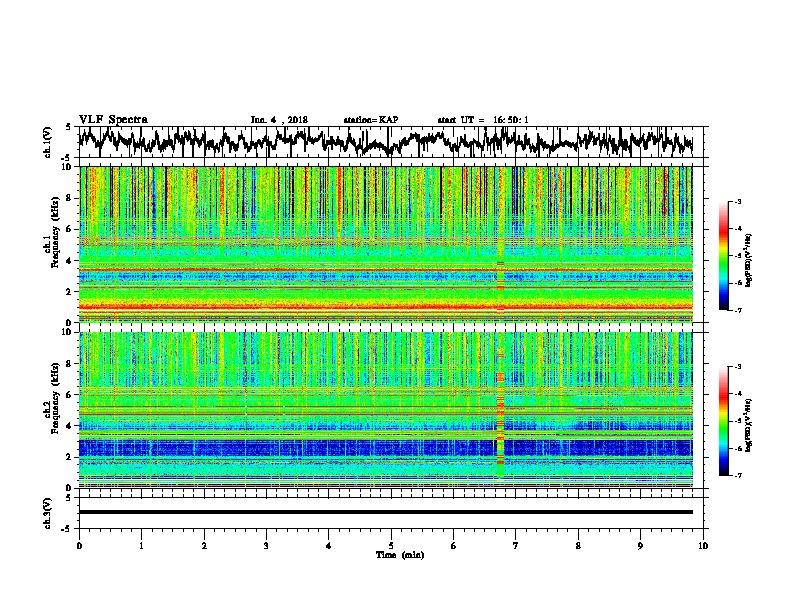Click the red 1 kHz band in ch.1 spectrogram
This screenshot has width=792, height=612.
[385, 307]
